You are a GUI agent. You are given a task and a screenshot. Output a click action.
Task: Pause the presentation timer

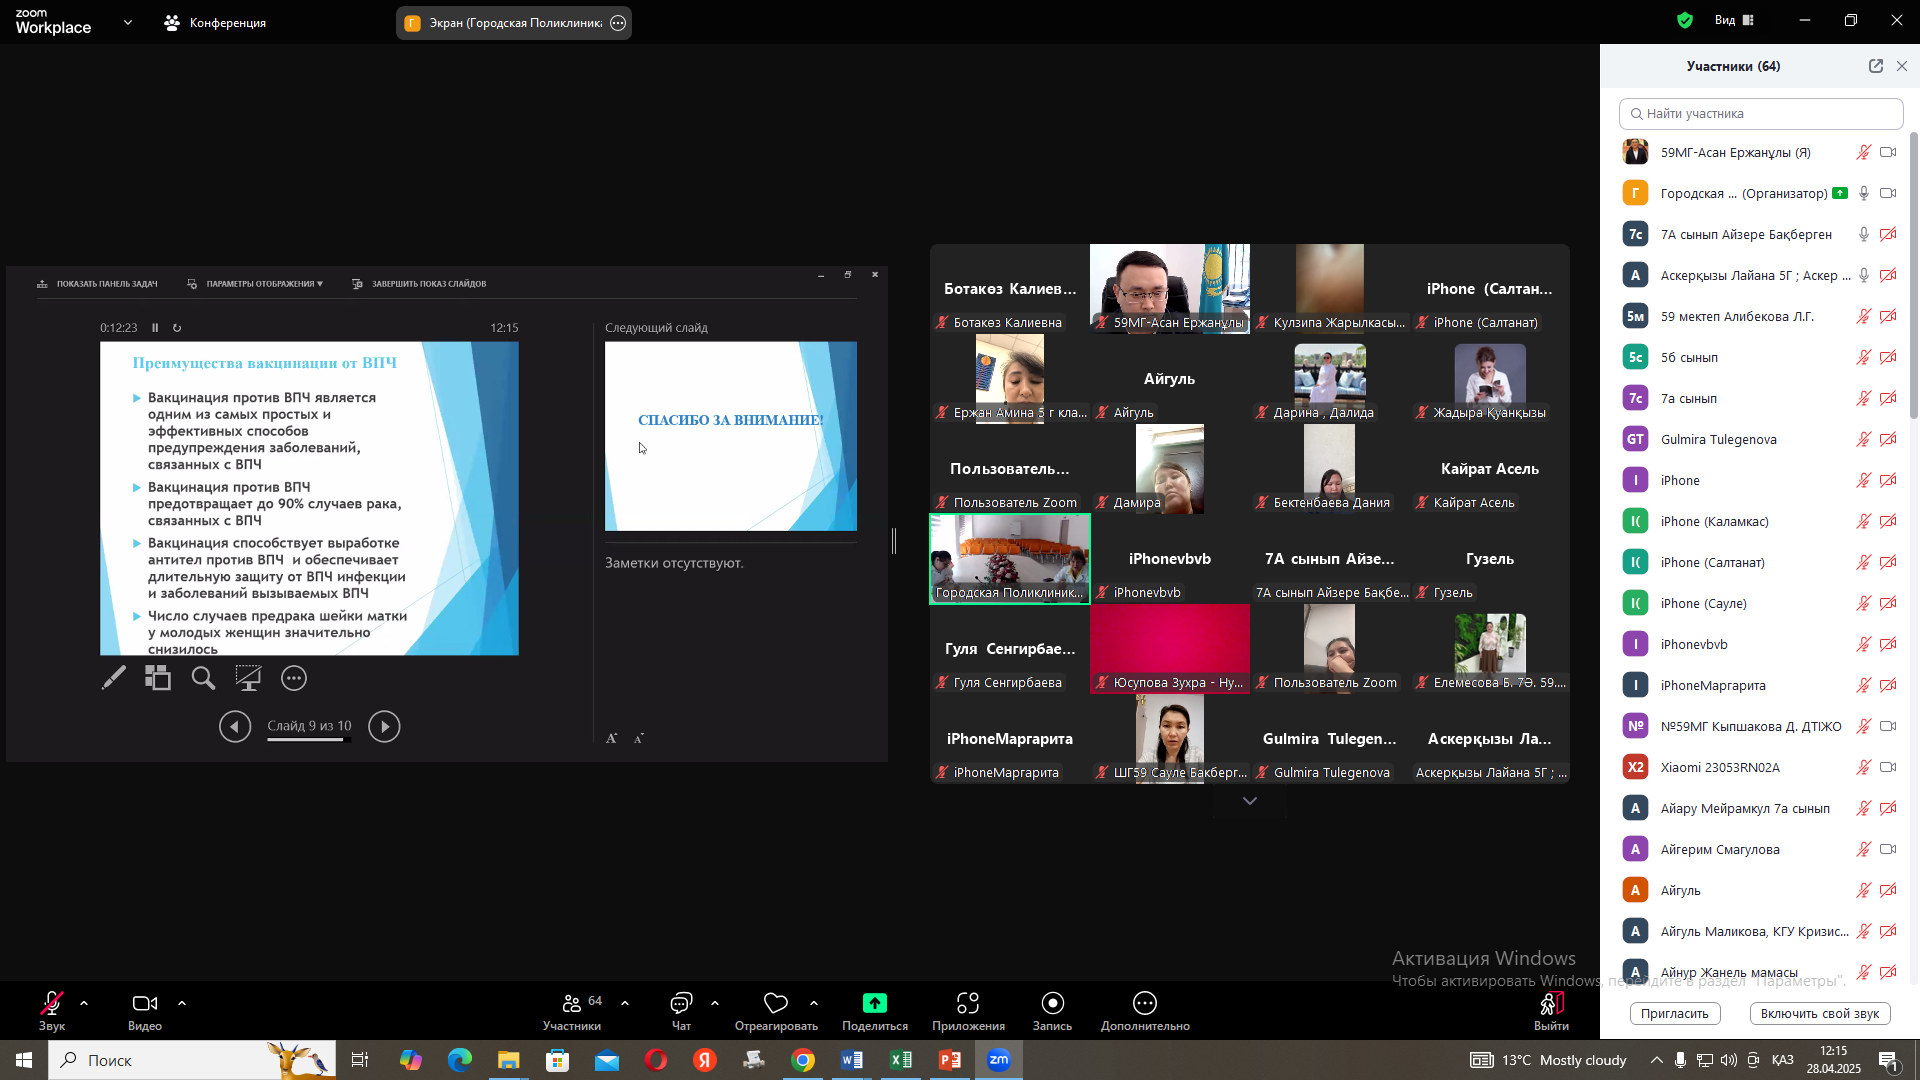click(x=155, y=328)
